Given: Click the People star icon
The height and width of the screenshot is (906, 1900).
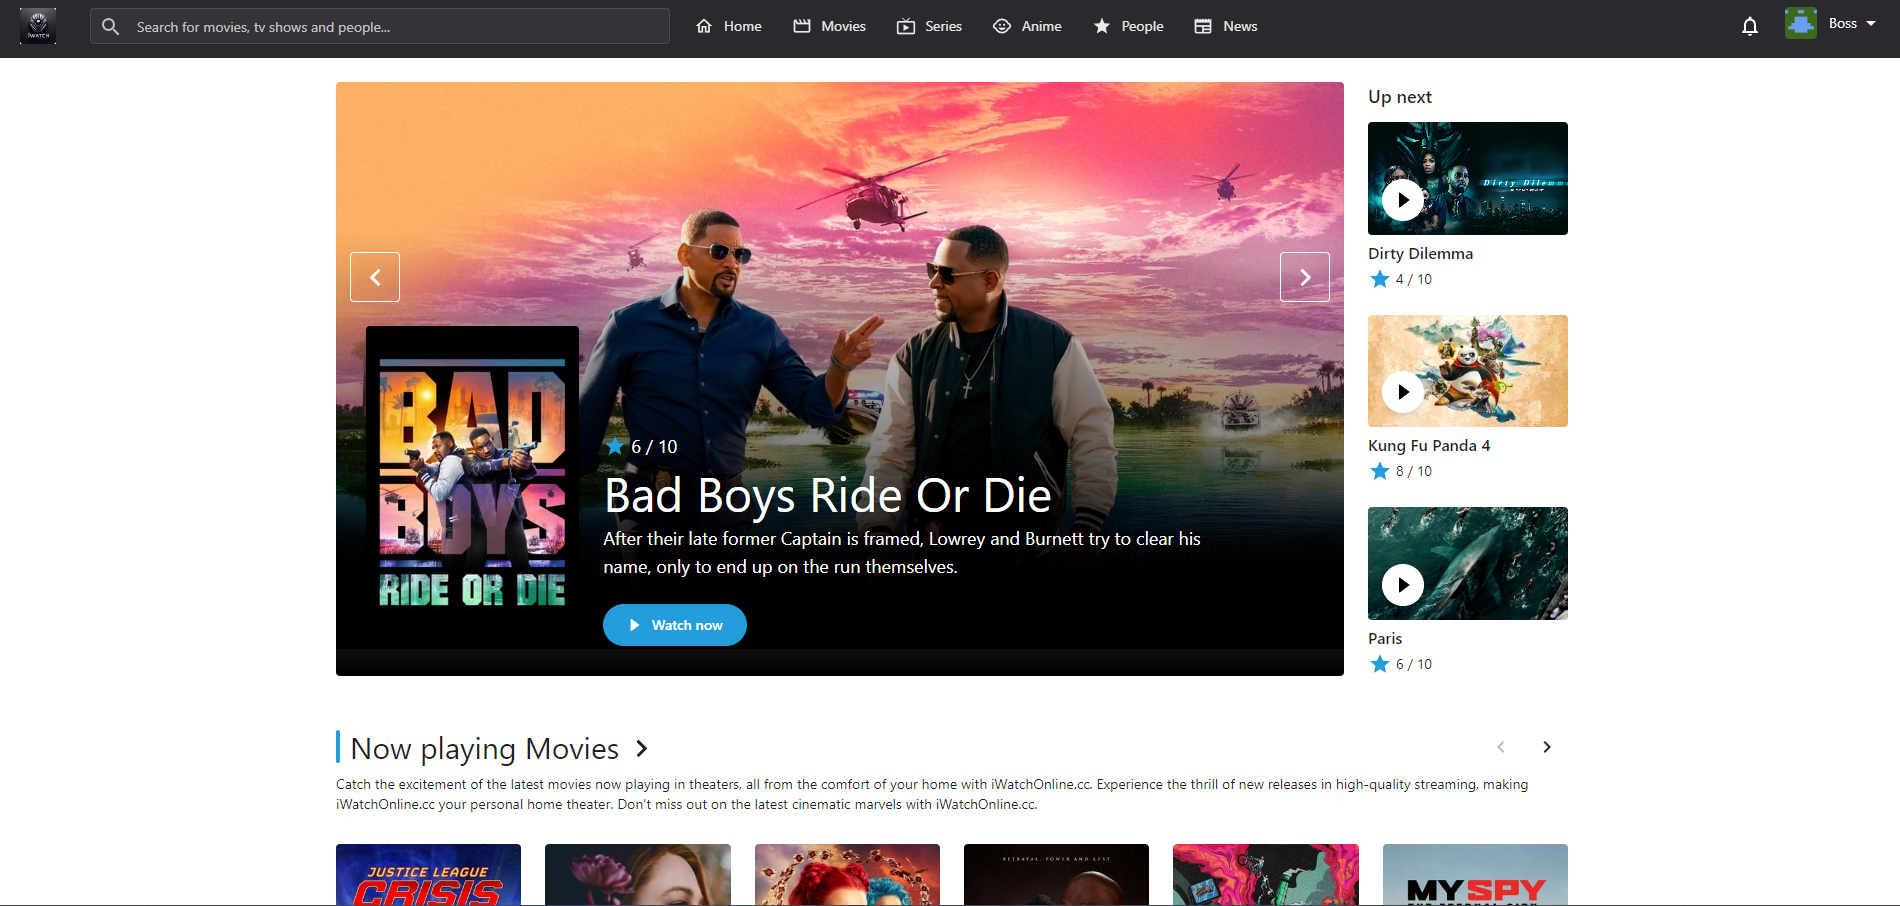Looking at the screenshot, I should pos(1102,26).
